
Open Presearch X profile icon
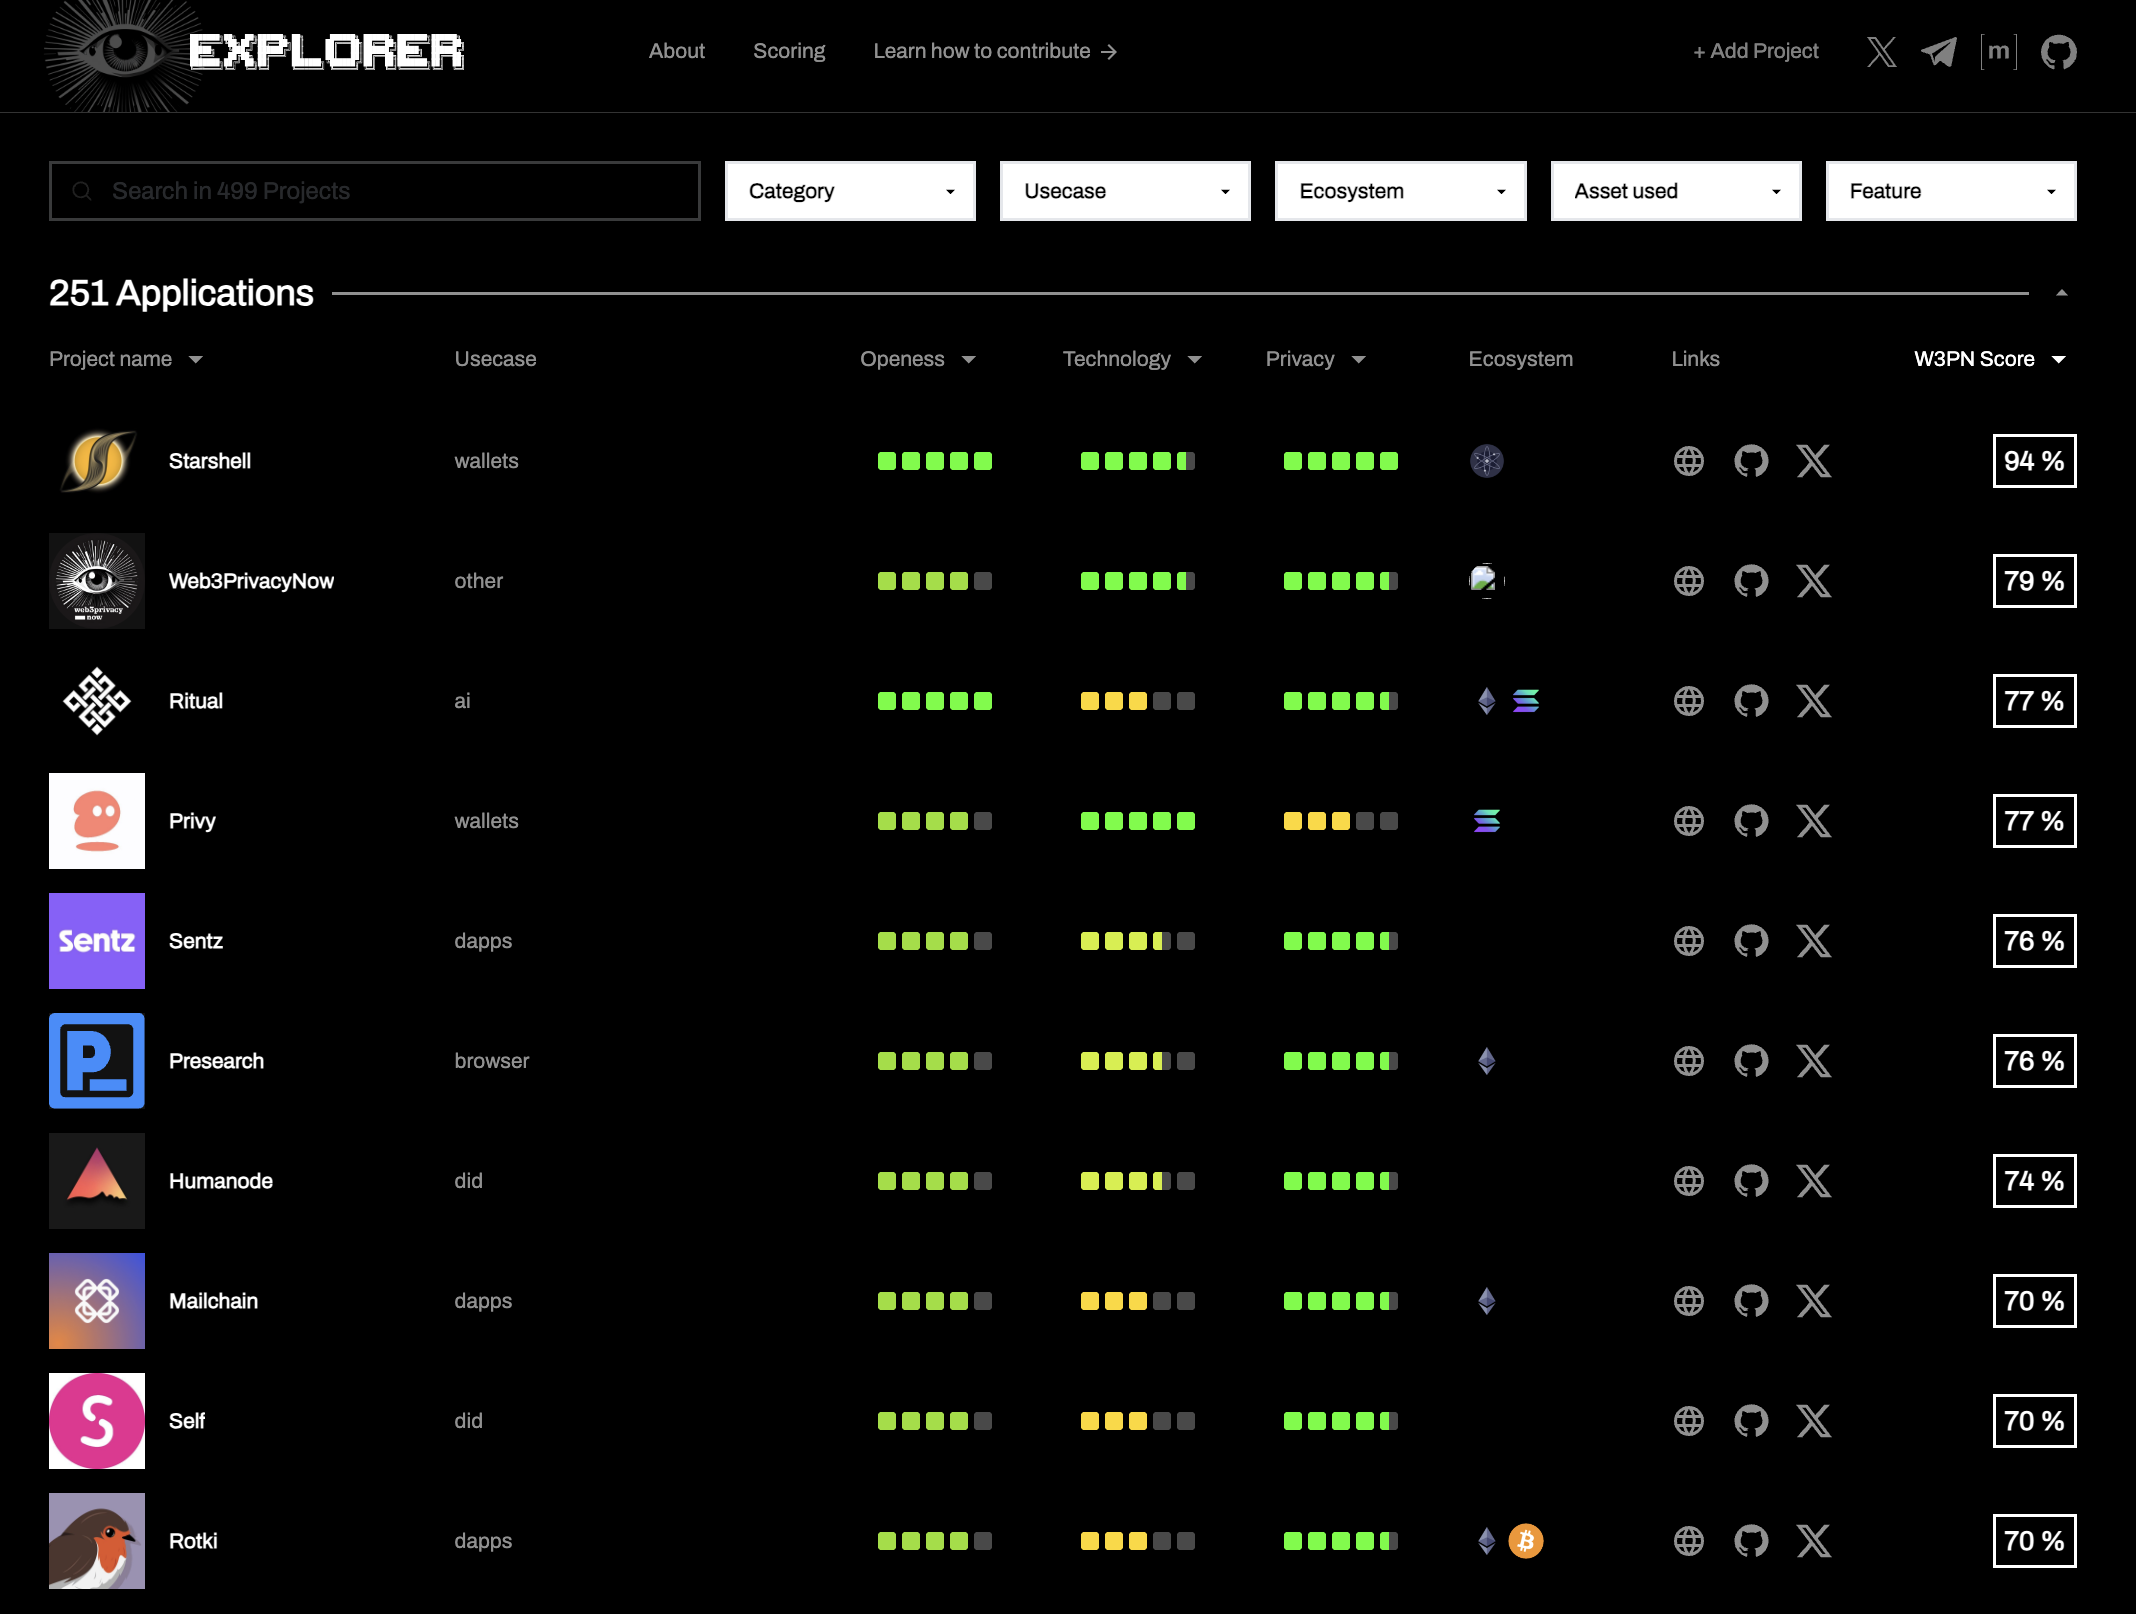tap(1814, 1061)
